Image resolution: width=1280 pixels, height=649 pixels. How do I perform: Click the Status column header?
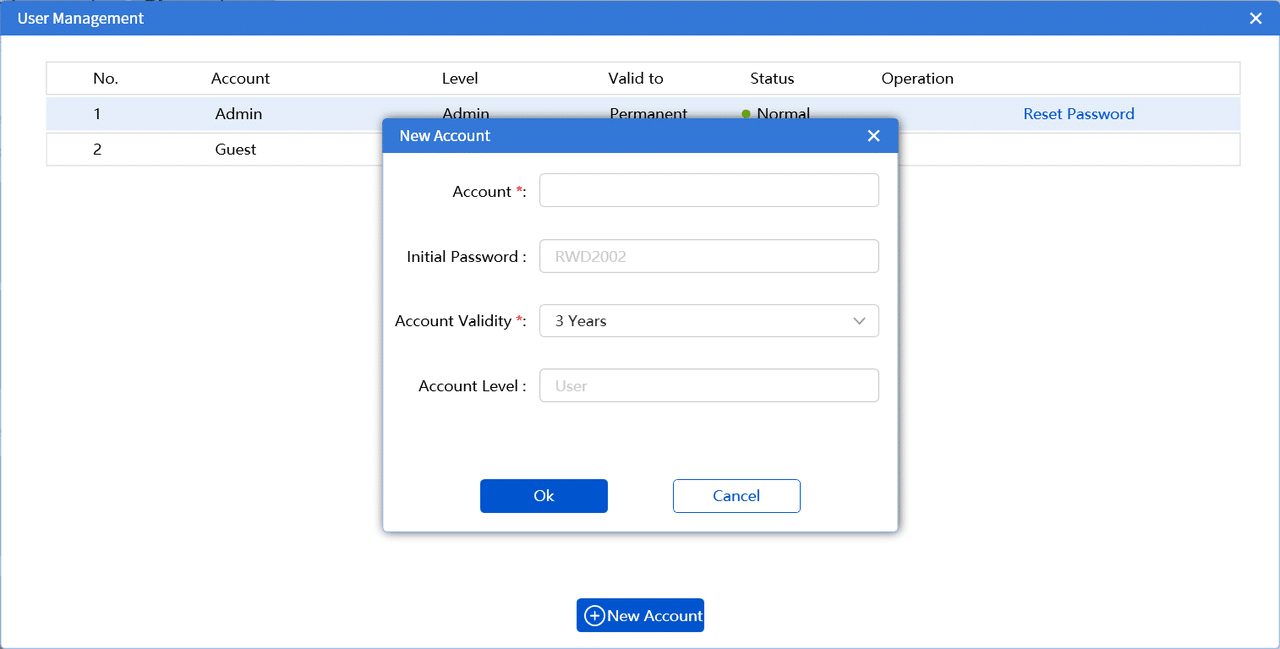tap(772, 78)
